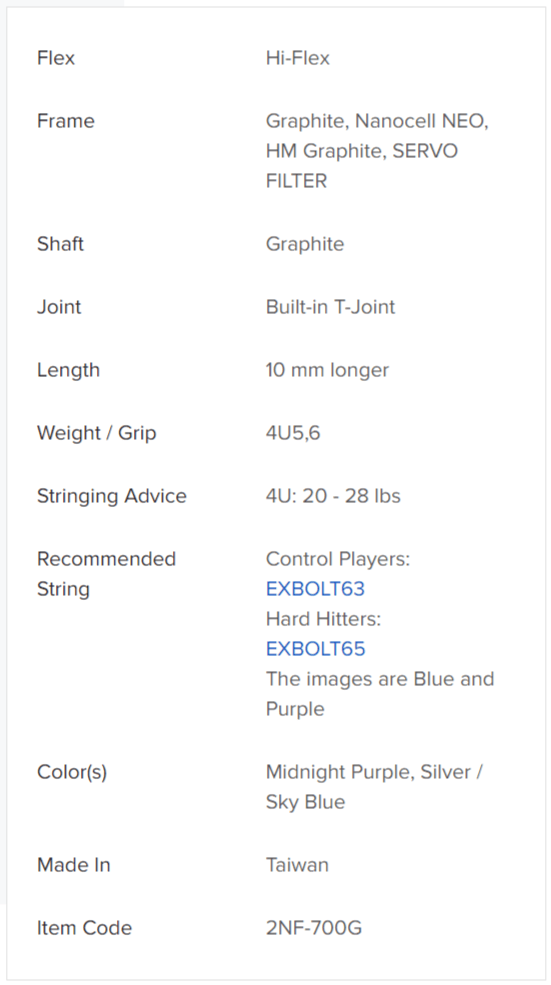This screenshot has height=985, width=551.
Task: Select the 2NF-700G item code
Action: coord(314,927)
